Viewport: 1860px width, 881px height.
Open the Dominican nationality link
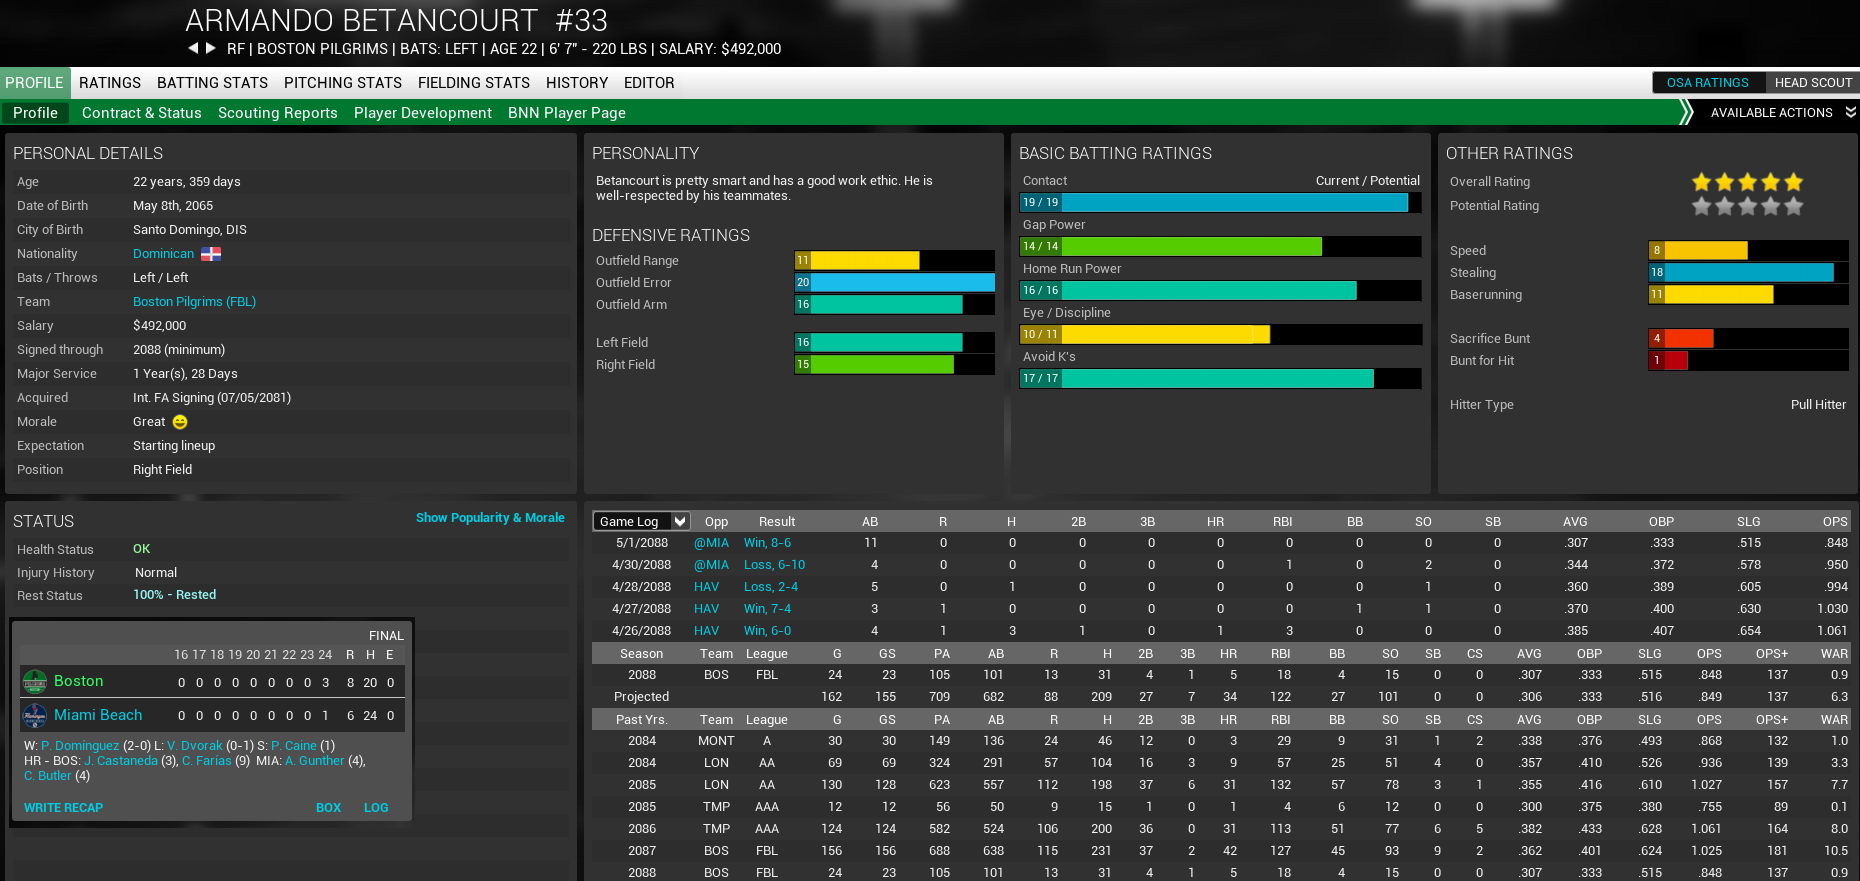pos(163,254)
